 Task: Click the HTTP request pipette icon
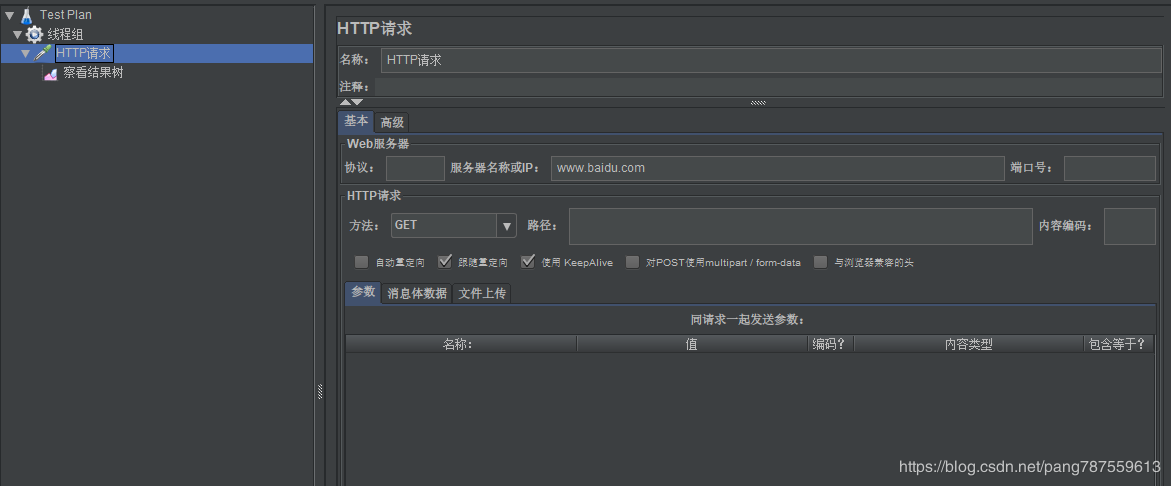pyautogui.click(x=43, y=53)
